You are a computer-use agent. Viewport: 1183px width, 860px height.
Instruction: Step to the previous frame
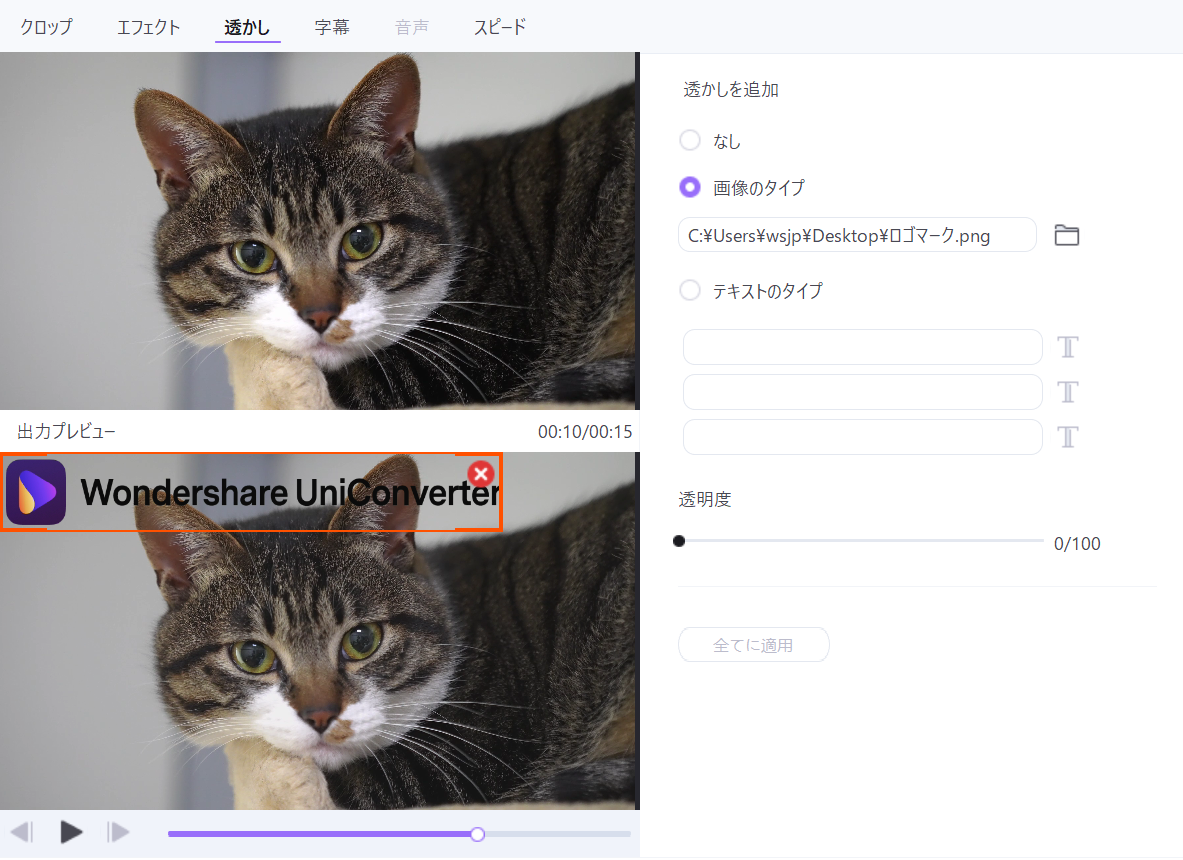[x=22, y=832]
